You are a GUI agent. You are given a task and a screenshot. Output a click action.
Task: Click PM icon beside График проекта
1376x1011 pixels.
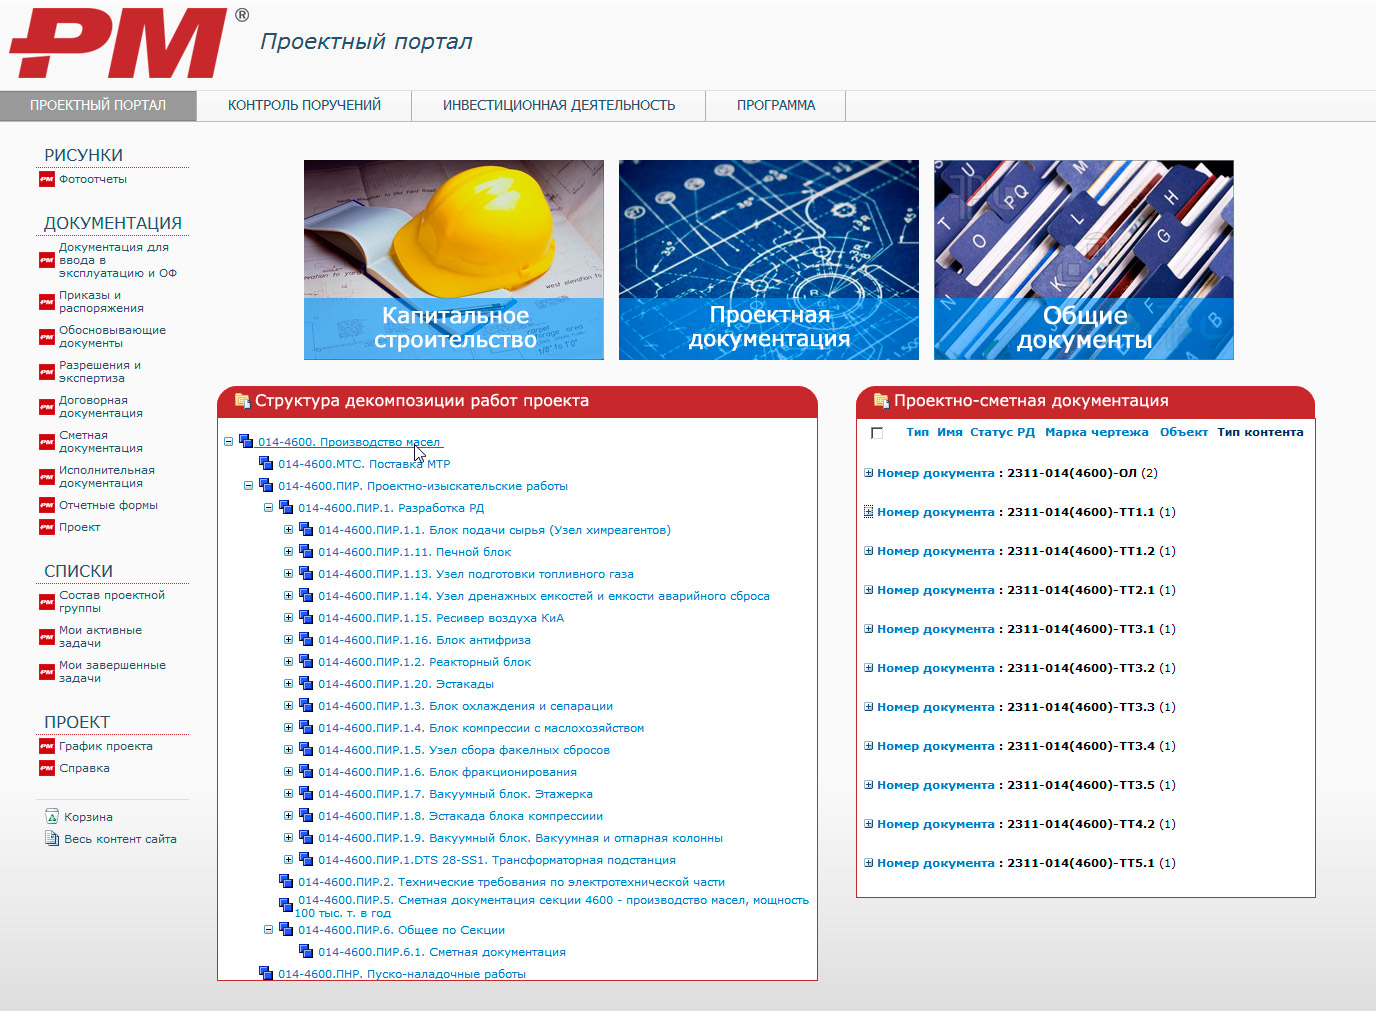coord(47,746)
